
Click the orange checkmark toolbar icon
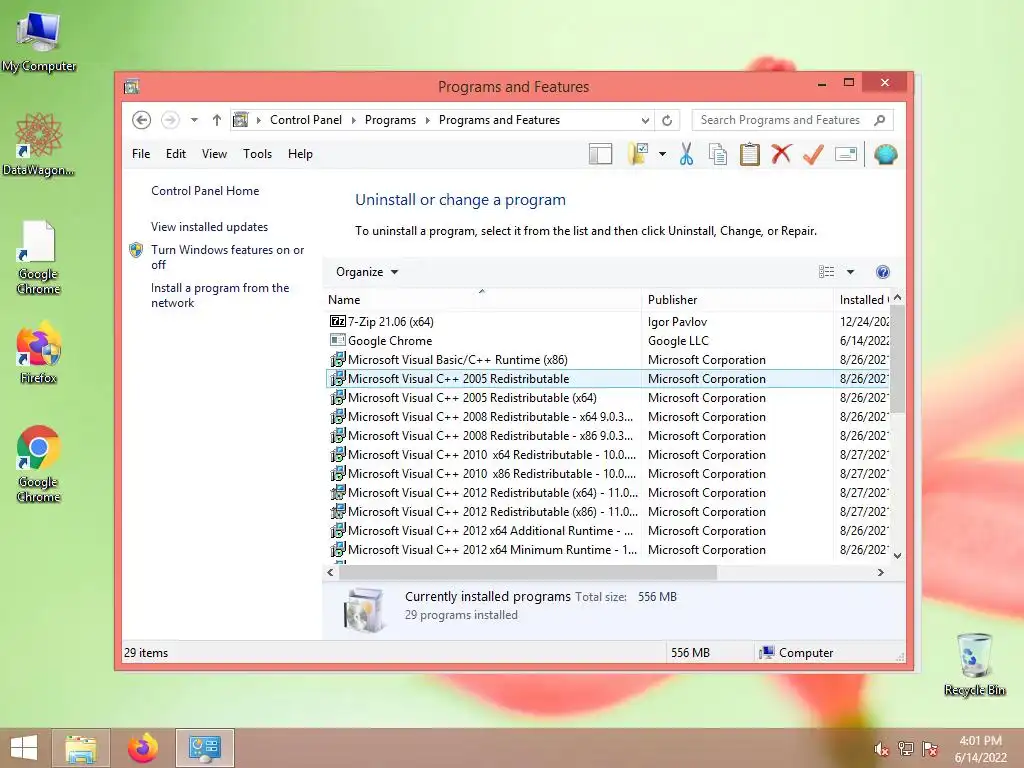(x=813, y=154)
